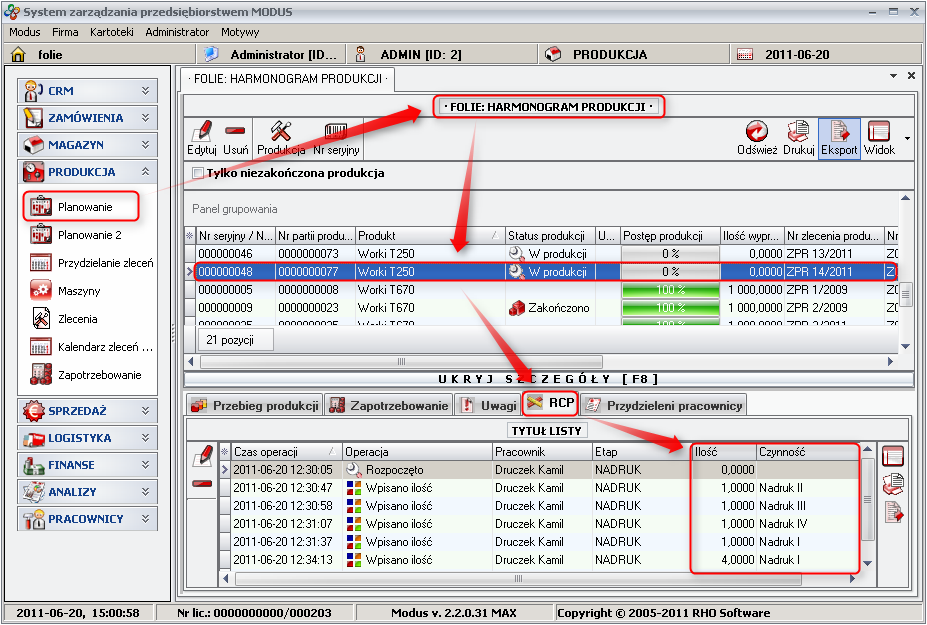This screenshot has height=625, width=927.
Task: Open the Kartoteki menu
Action: [112, 32]
